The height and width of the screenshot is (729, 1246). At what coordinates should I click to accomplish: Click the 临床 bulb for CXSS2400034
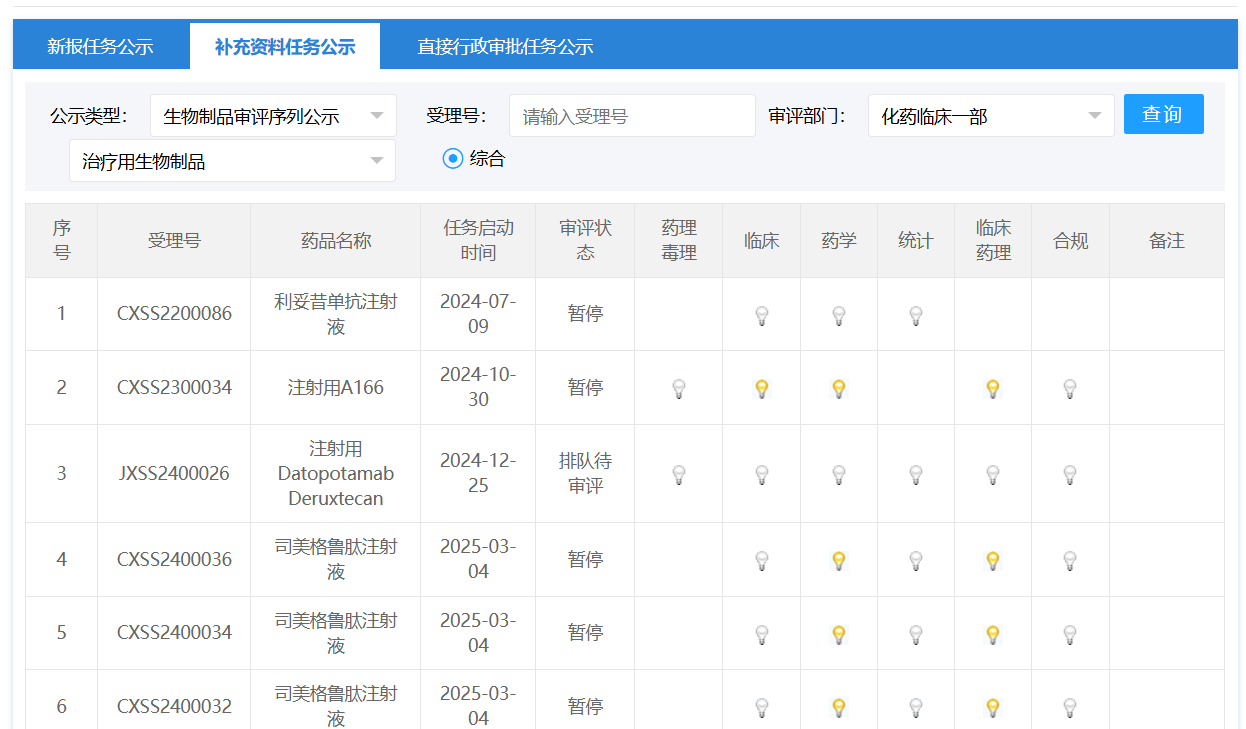click(x=762, y=634)
